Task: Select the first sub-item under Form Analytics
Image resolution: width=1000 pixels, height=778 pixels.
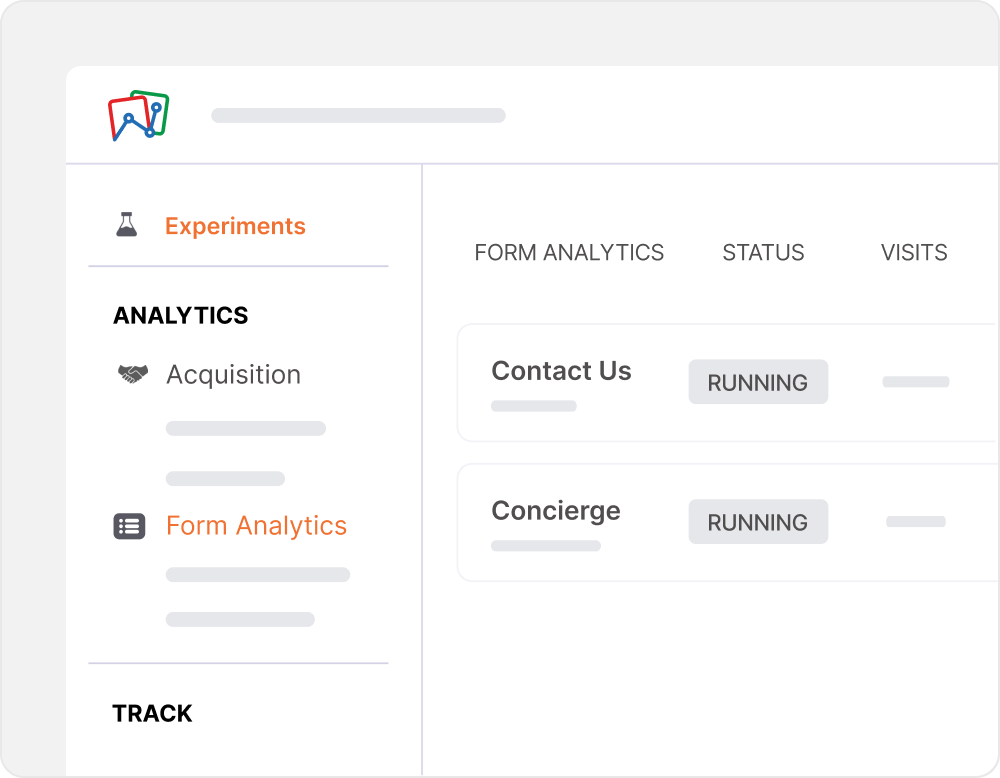Action: click(x=257, y=575)
